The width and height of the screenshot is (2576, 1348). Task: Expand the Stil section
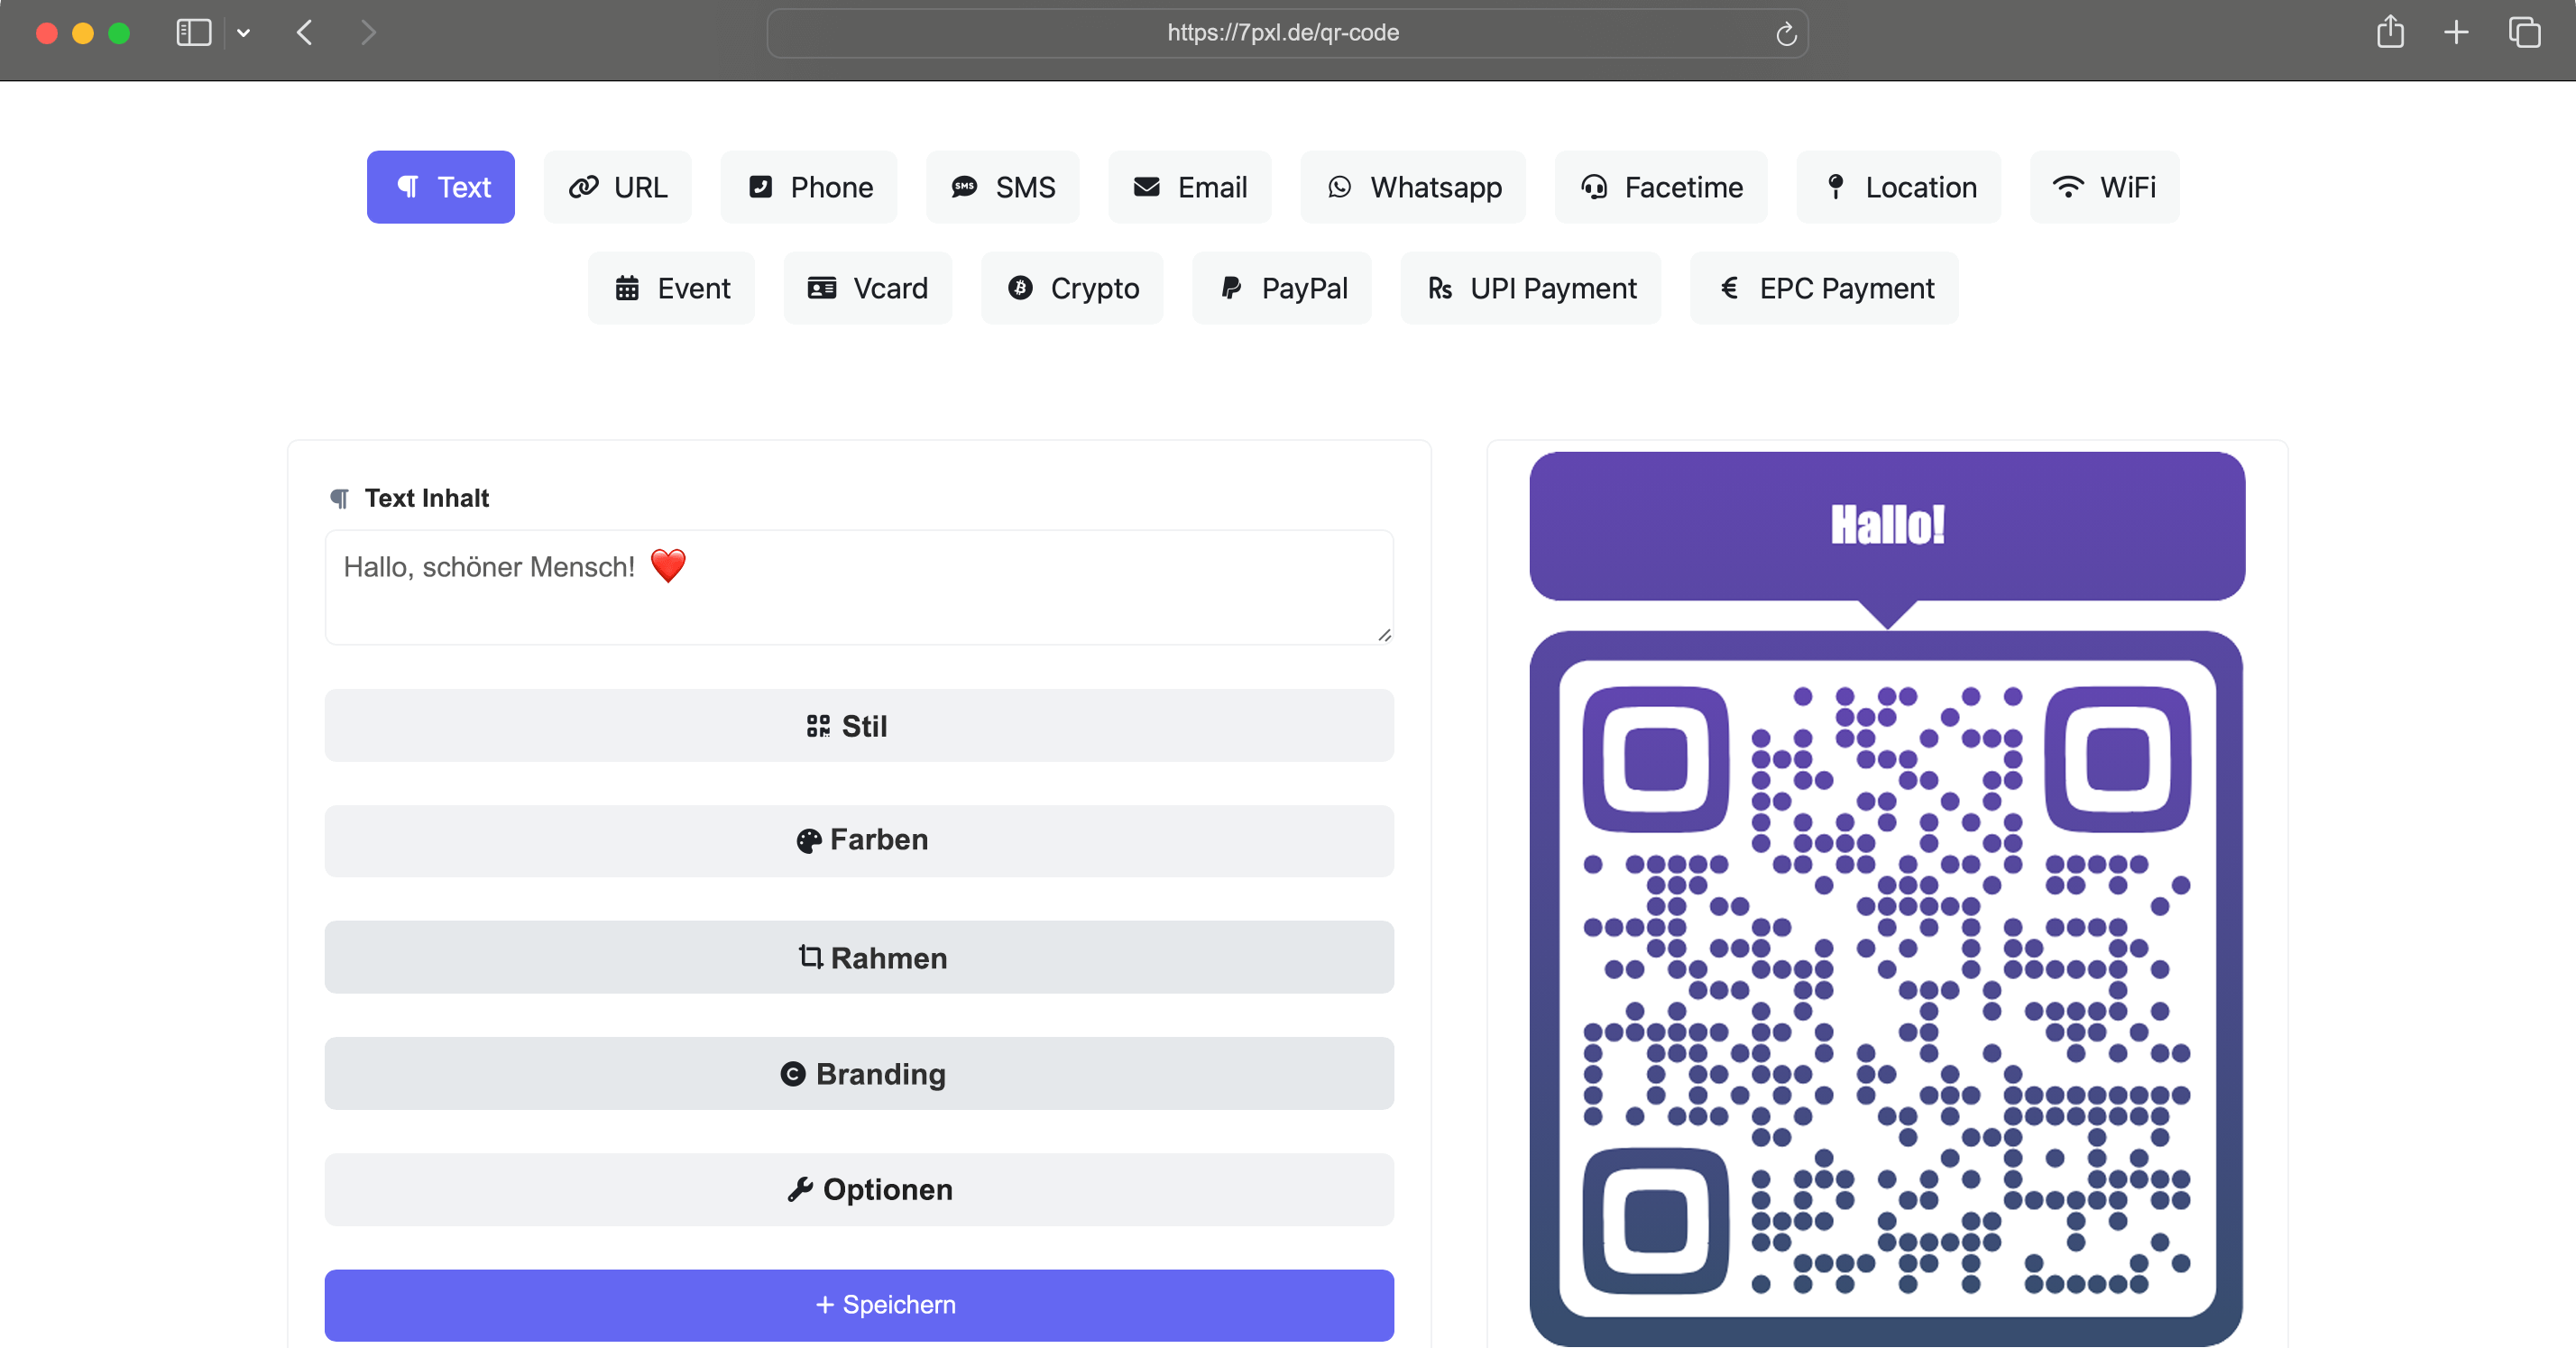[x=859, y=725]
